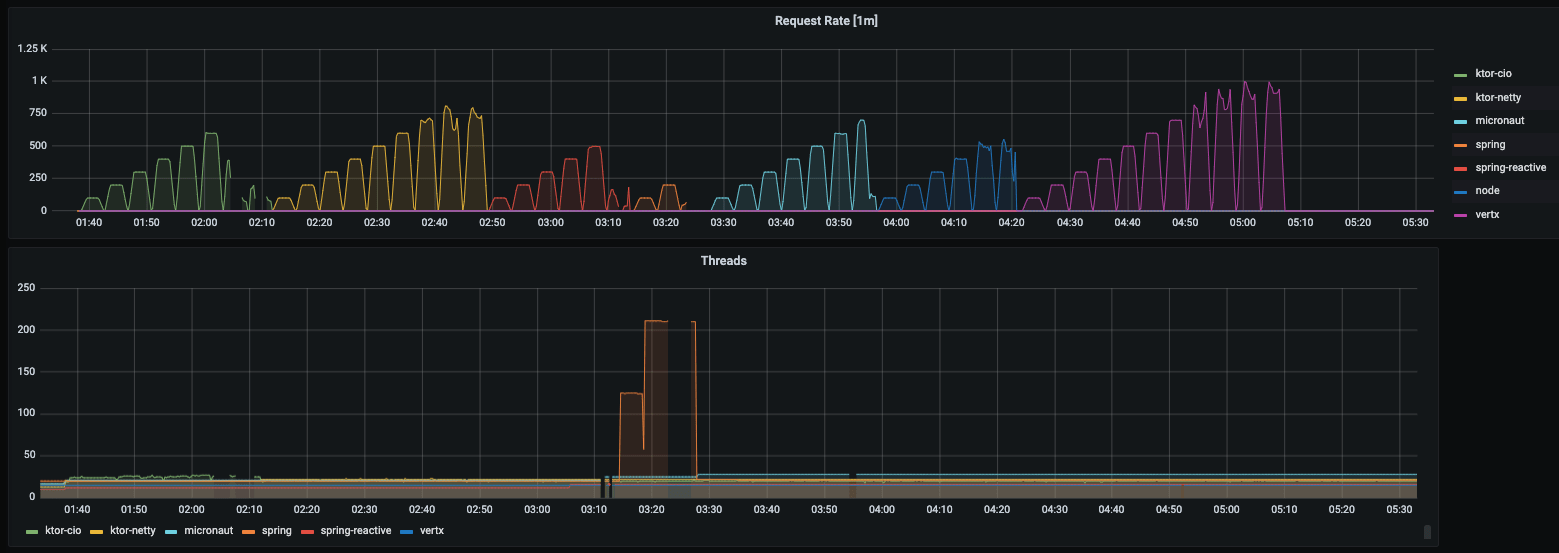Toggle ktor-netty series in Threads legend
The height and width of the screenshot is (553, 1559).
[x=132, y=531]
